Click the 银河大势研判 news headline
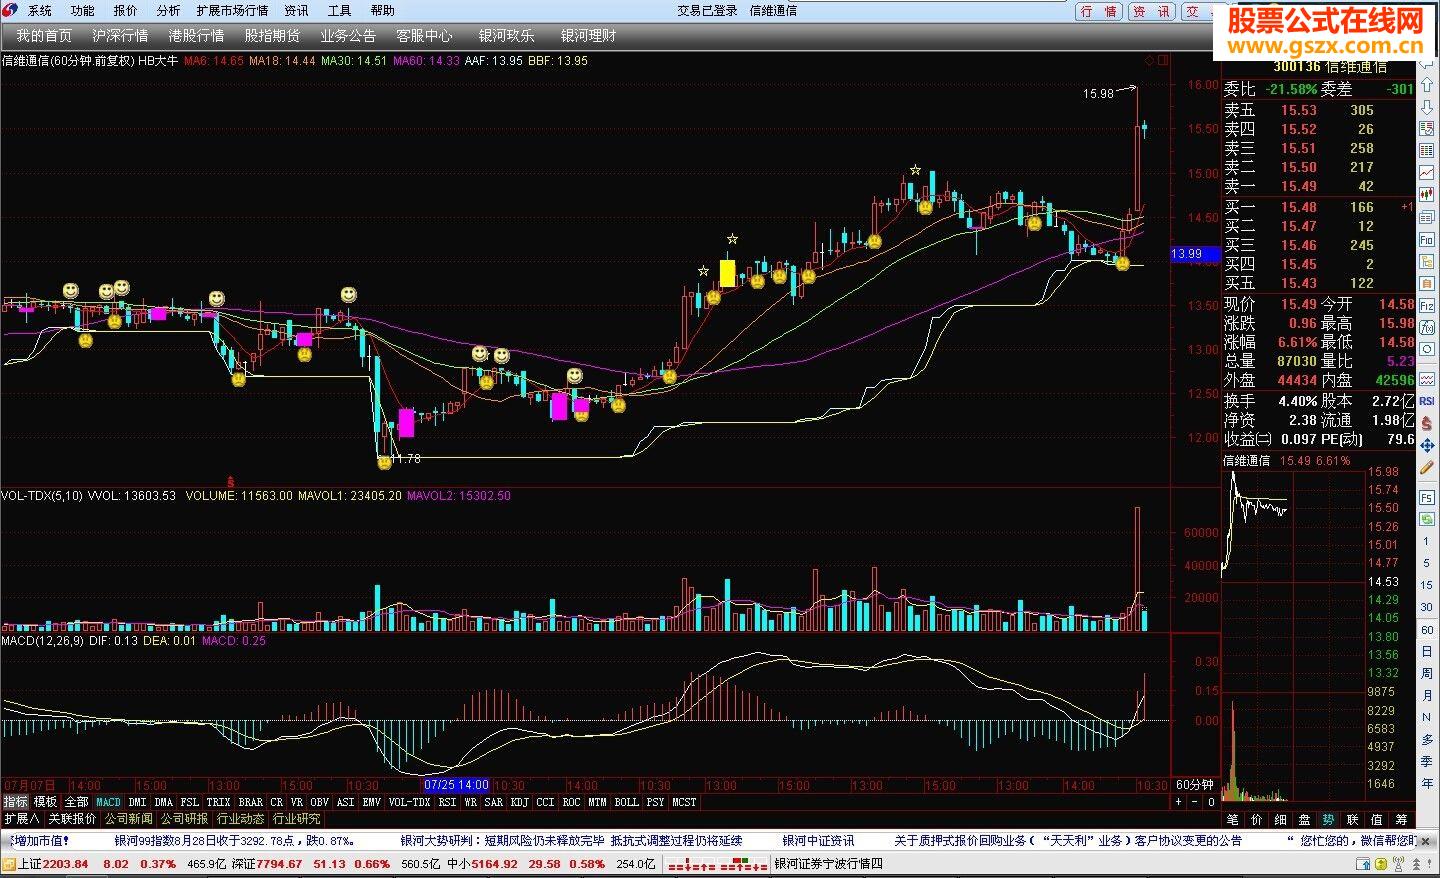 coord(572,841)
